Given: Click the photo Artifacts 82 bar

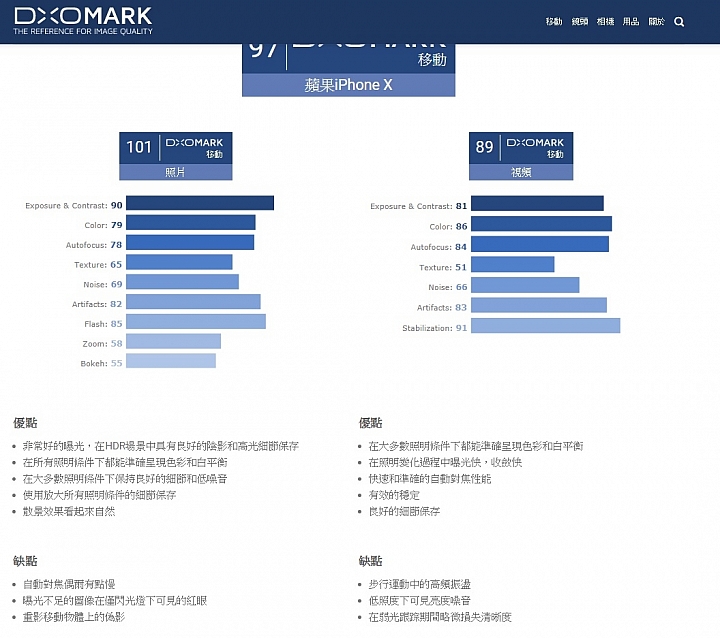Looking at the screenshot, I should click(x=193, y=302).
